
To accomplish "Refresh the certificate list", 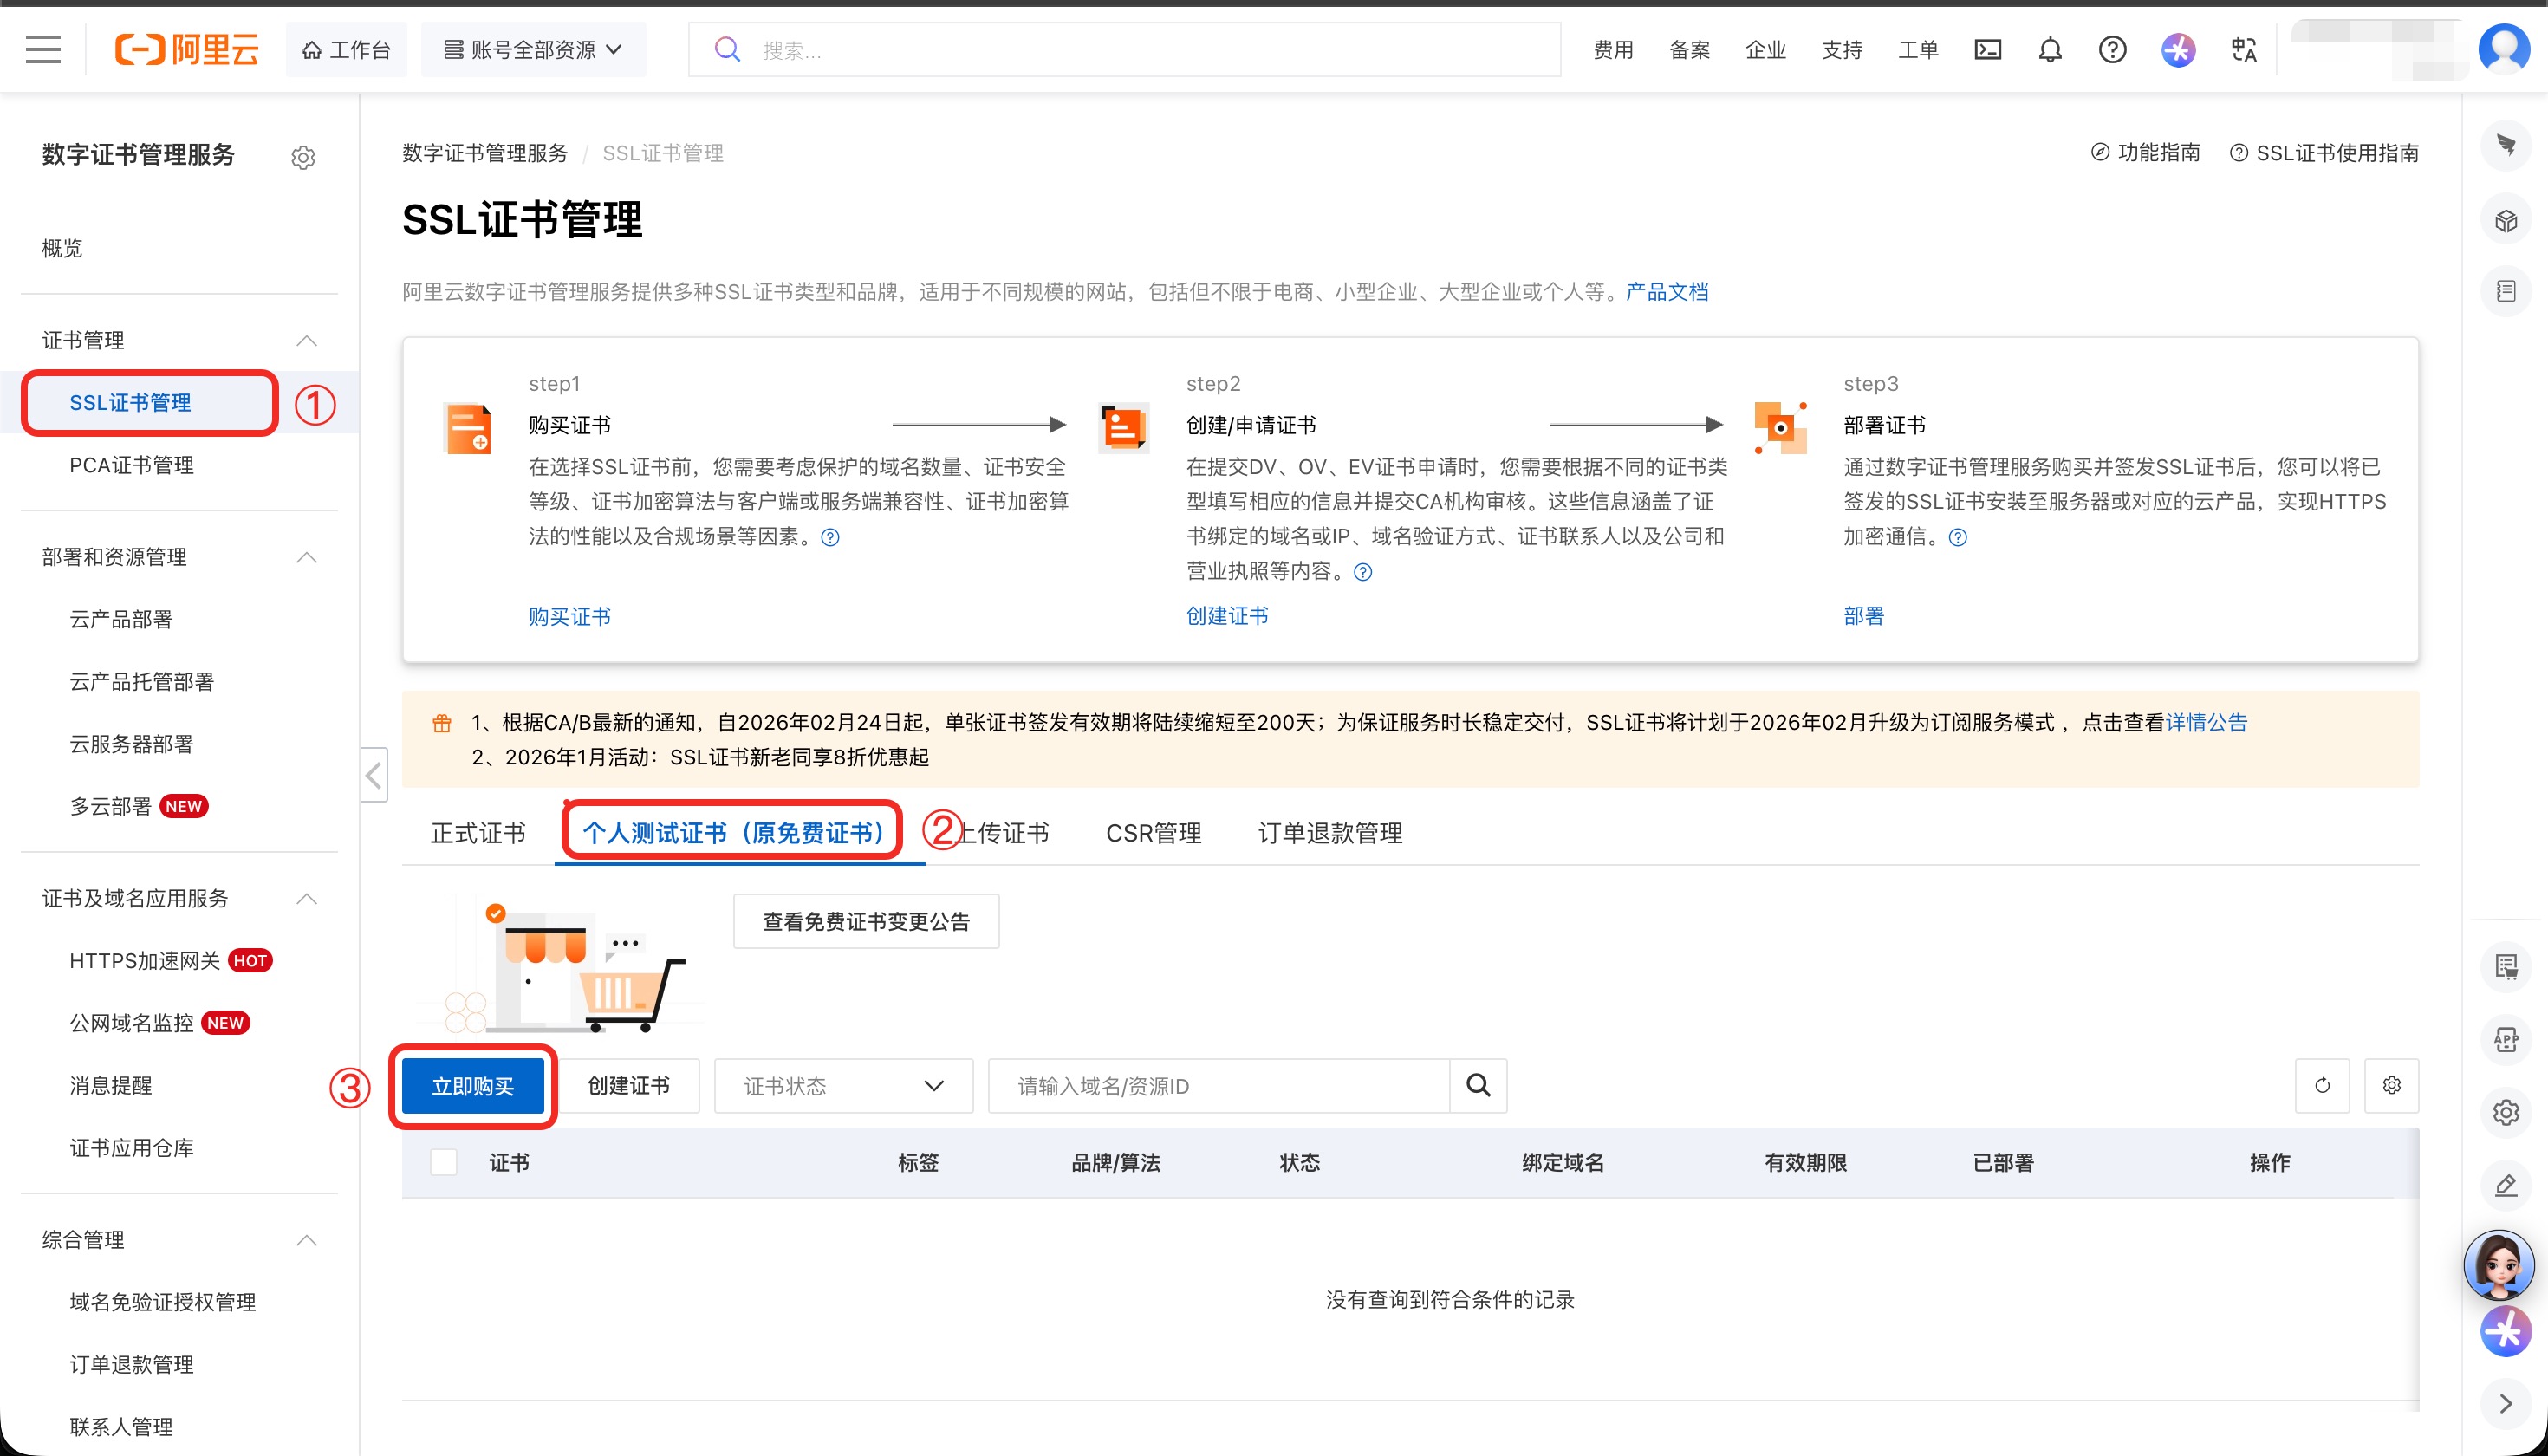I will [x=2321, y=1085].
